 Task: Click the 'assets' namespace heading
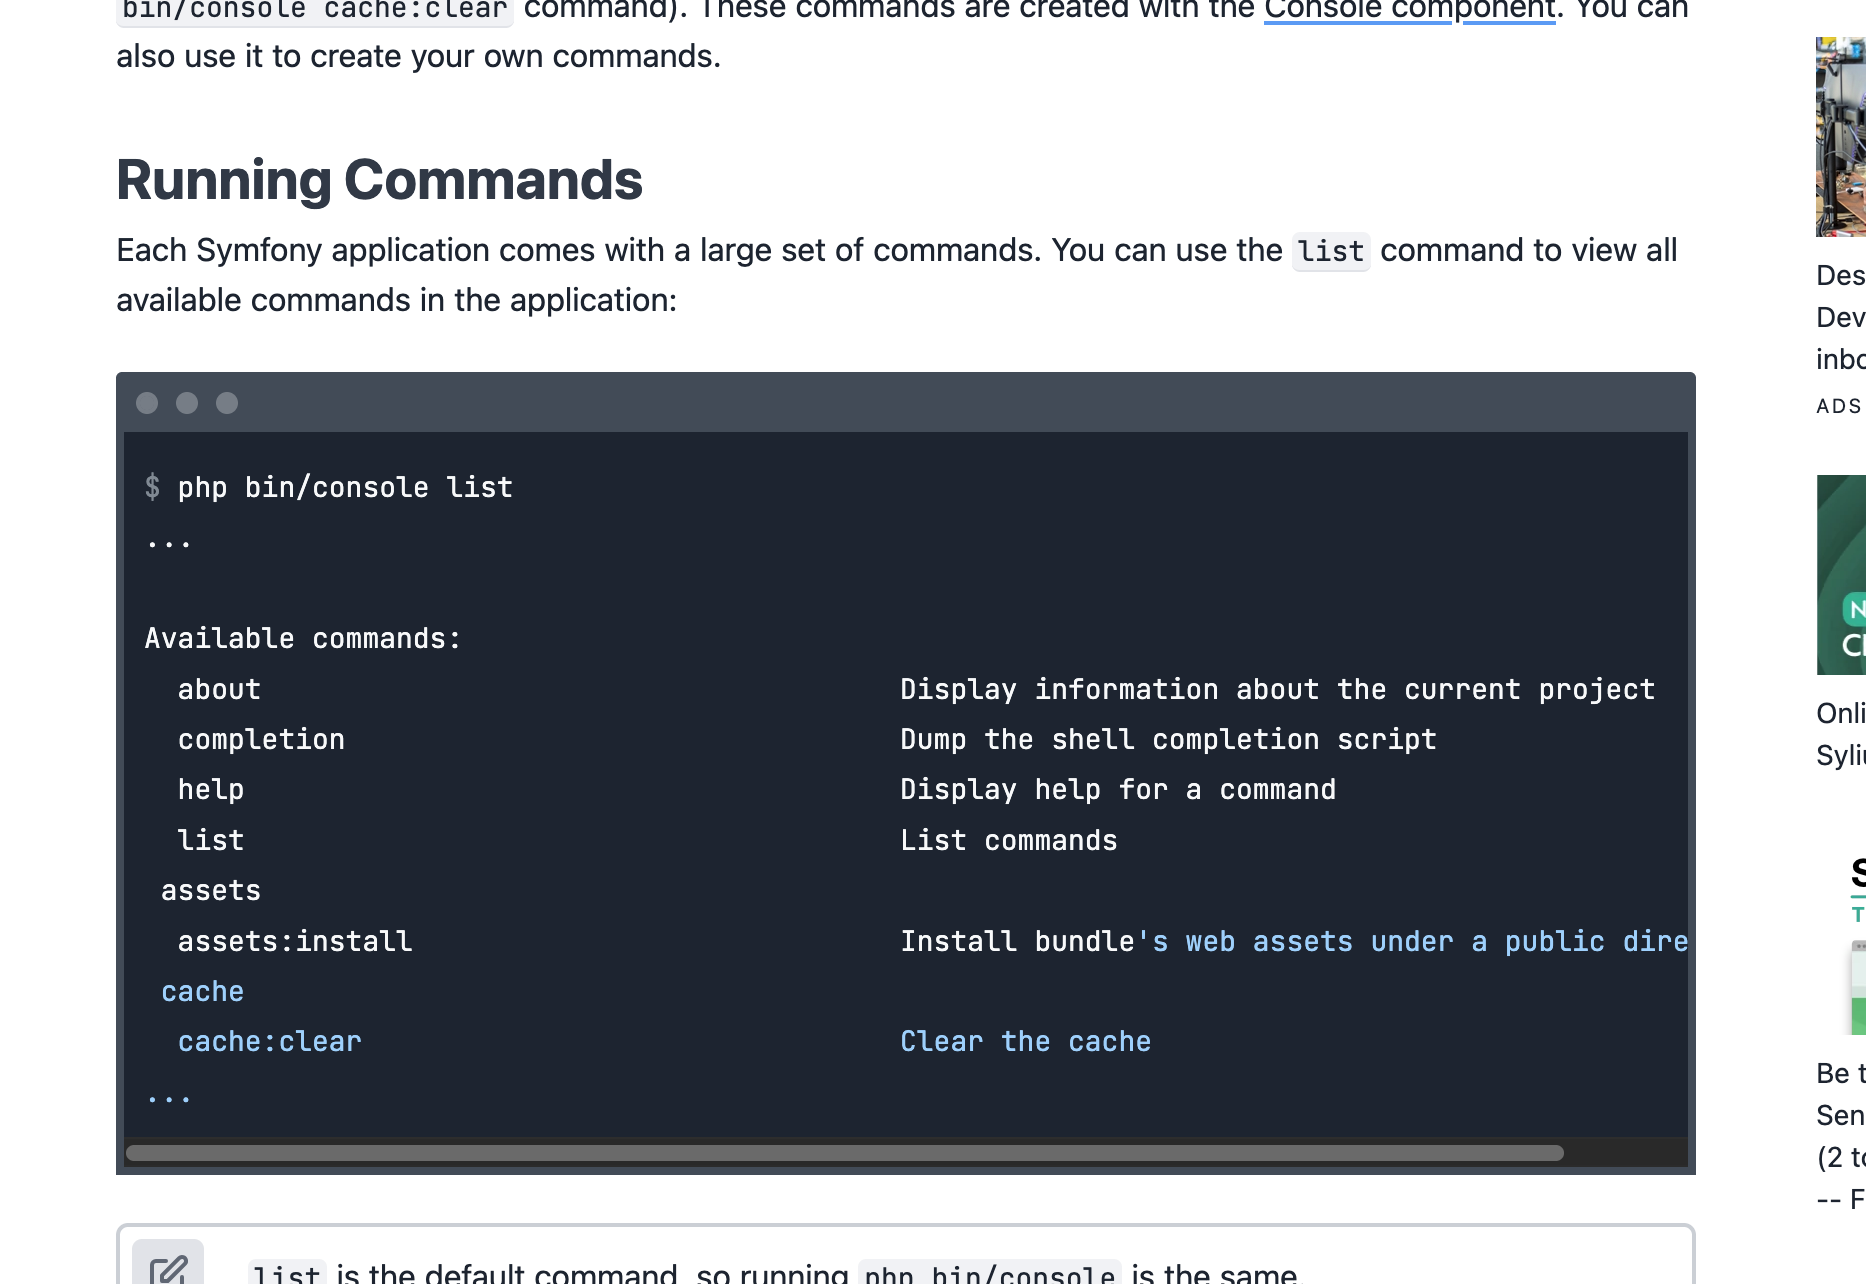pyautogui.click(x=211, y=890)
